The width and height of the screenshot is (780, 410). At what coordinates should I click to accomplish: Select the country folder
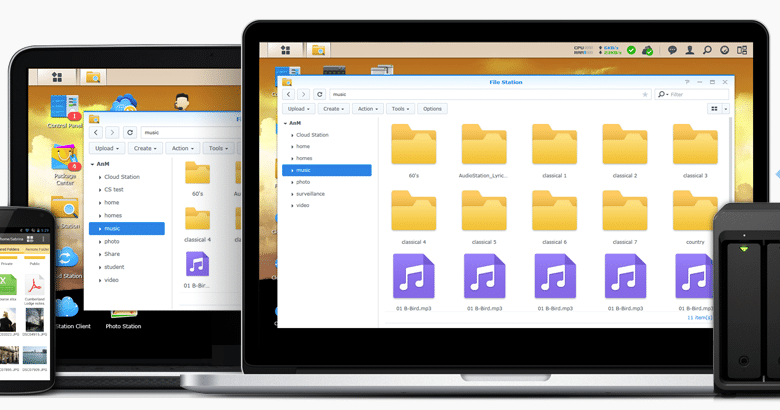tap(695, 217)
